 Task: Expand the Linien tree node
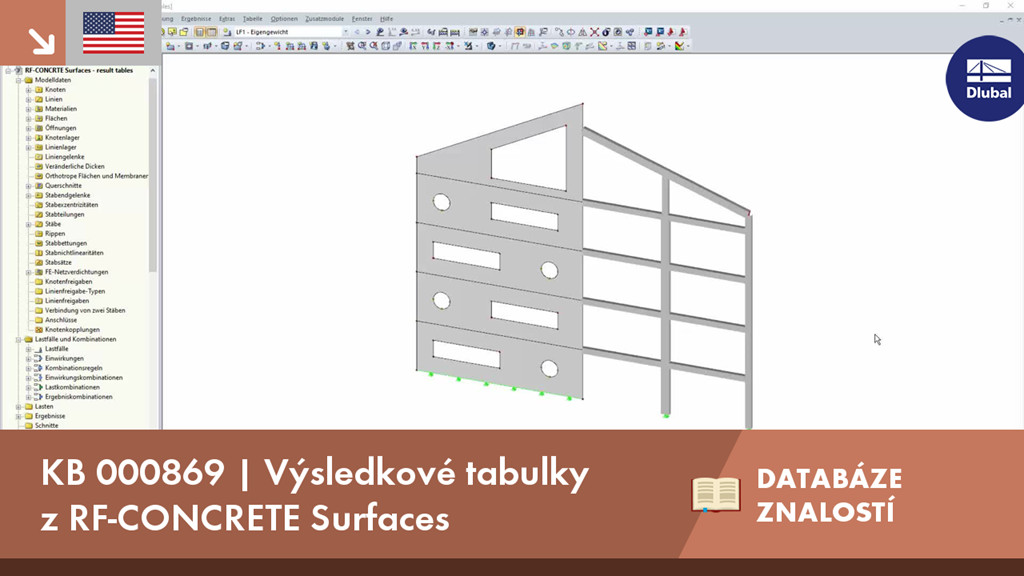tap(29, 99)
